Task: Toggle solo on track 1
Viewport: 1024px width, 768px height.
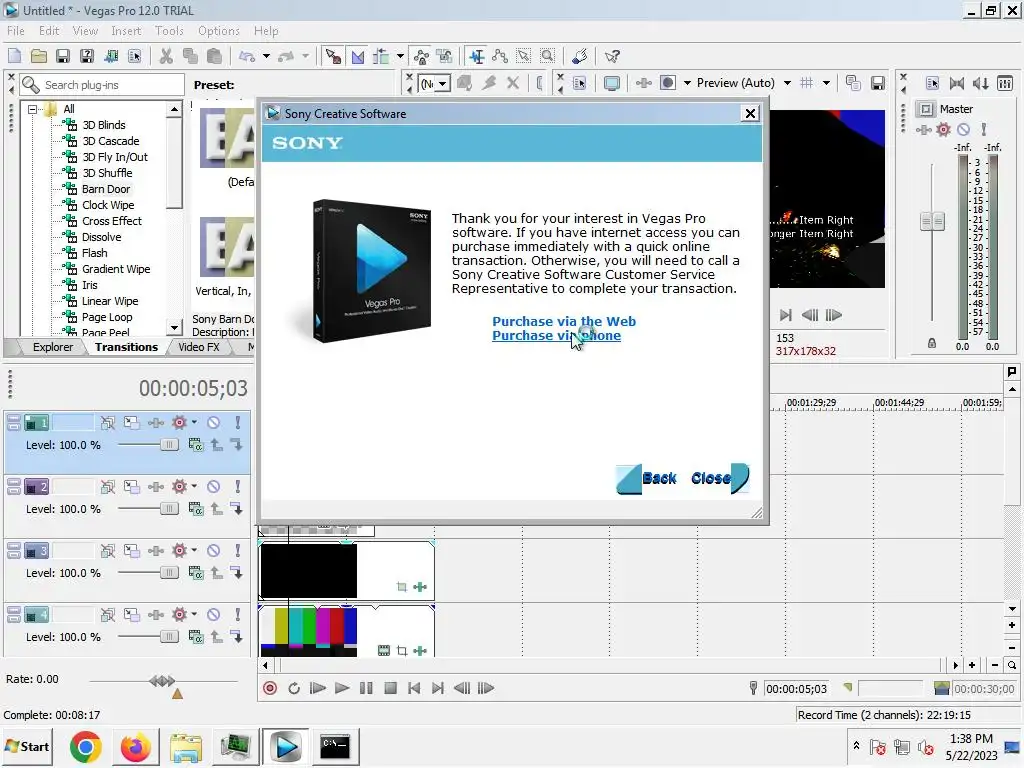Action: pos(238,423)
